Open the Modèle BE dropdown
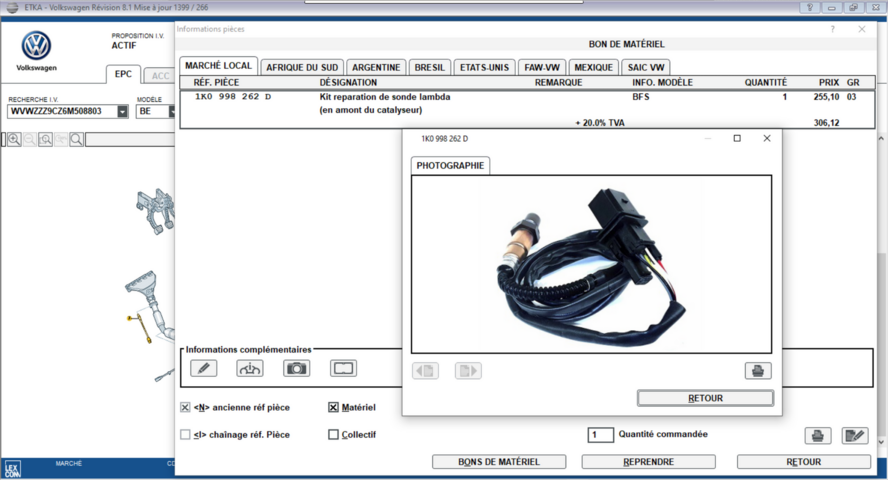 click(172, 112)
